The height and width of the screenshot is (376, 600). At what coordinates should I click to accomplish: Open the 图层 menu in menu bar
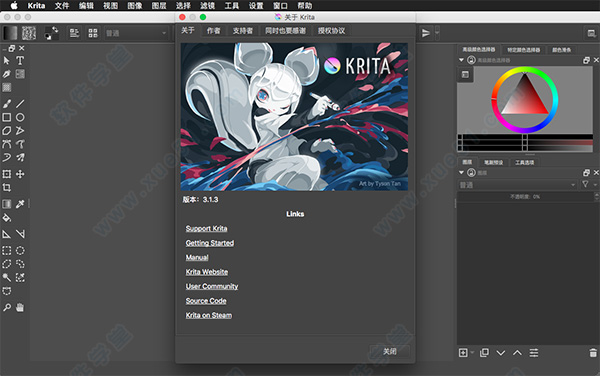tap(159, 5)
